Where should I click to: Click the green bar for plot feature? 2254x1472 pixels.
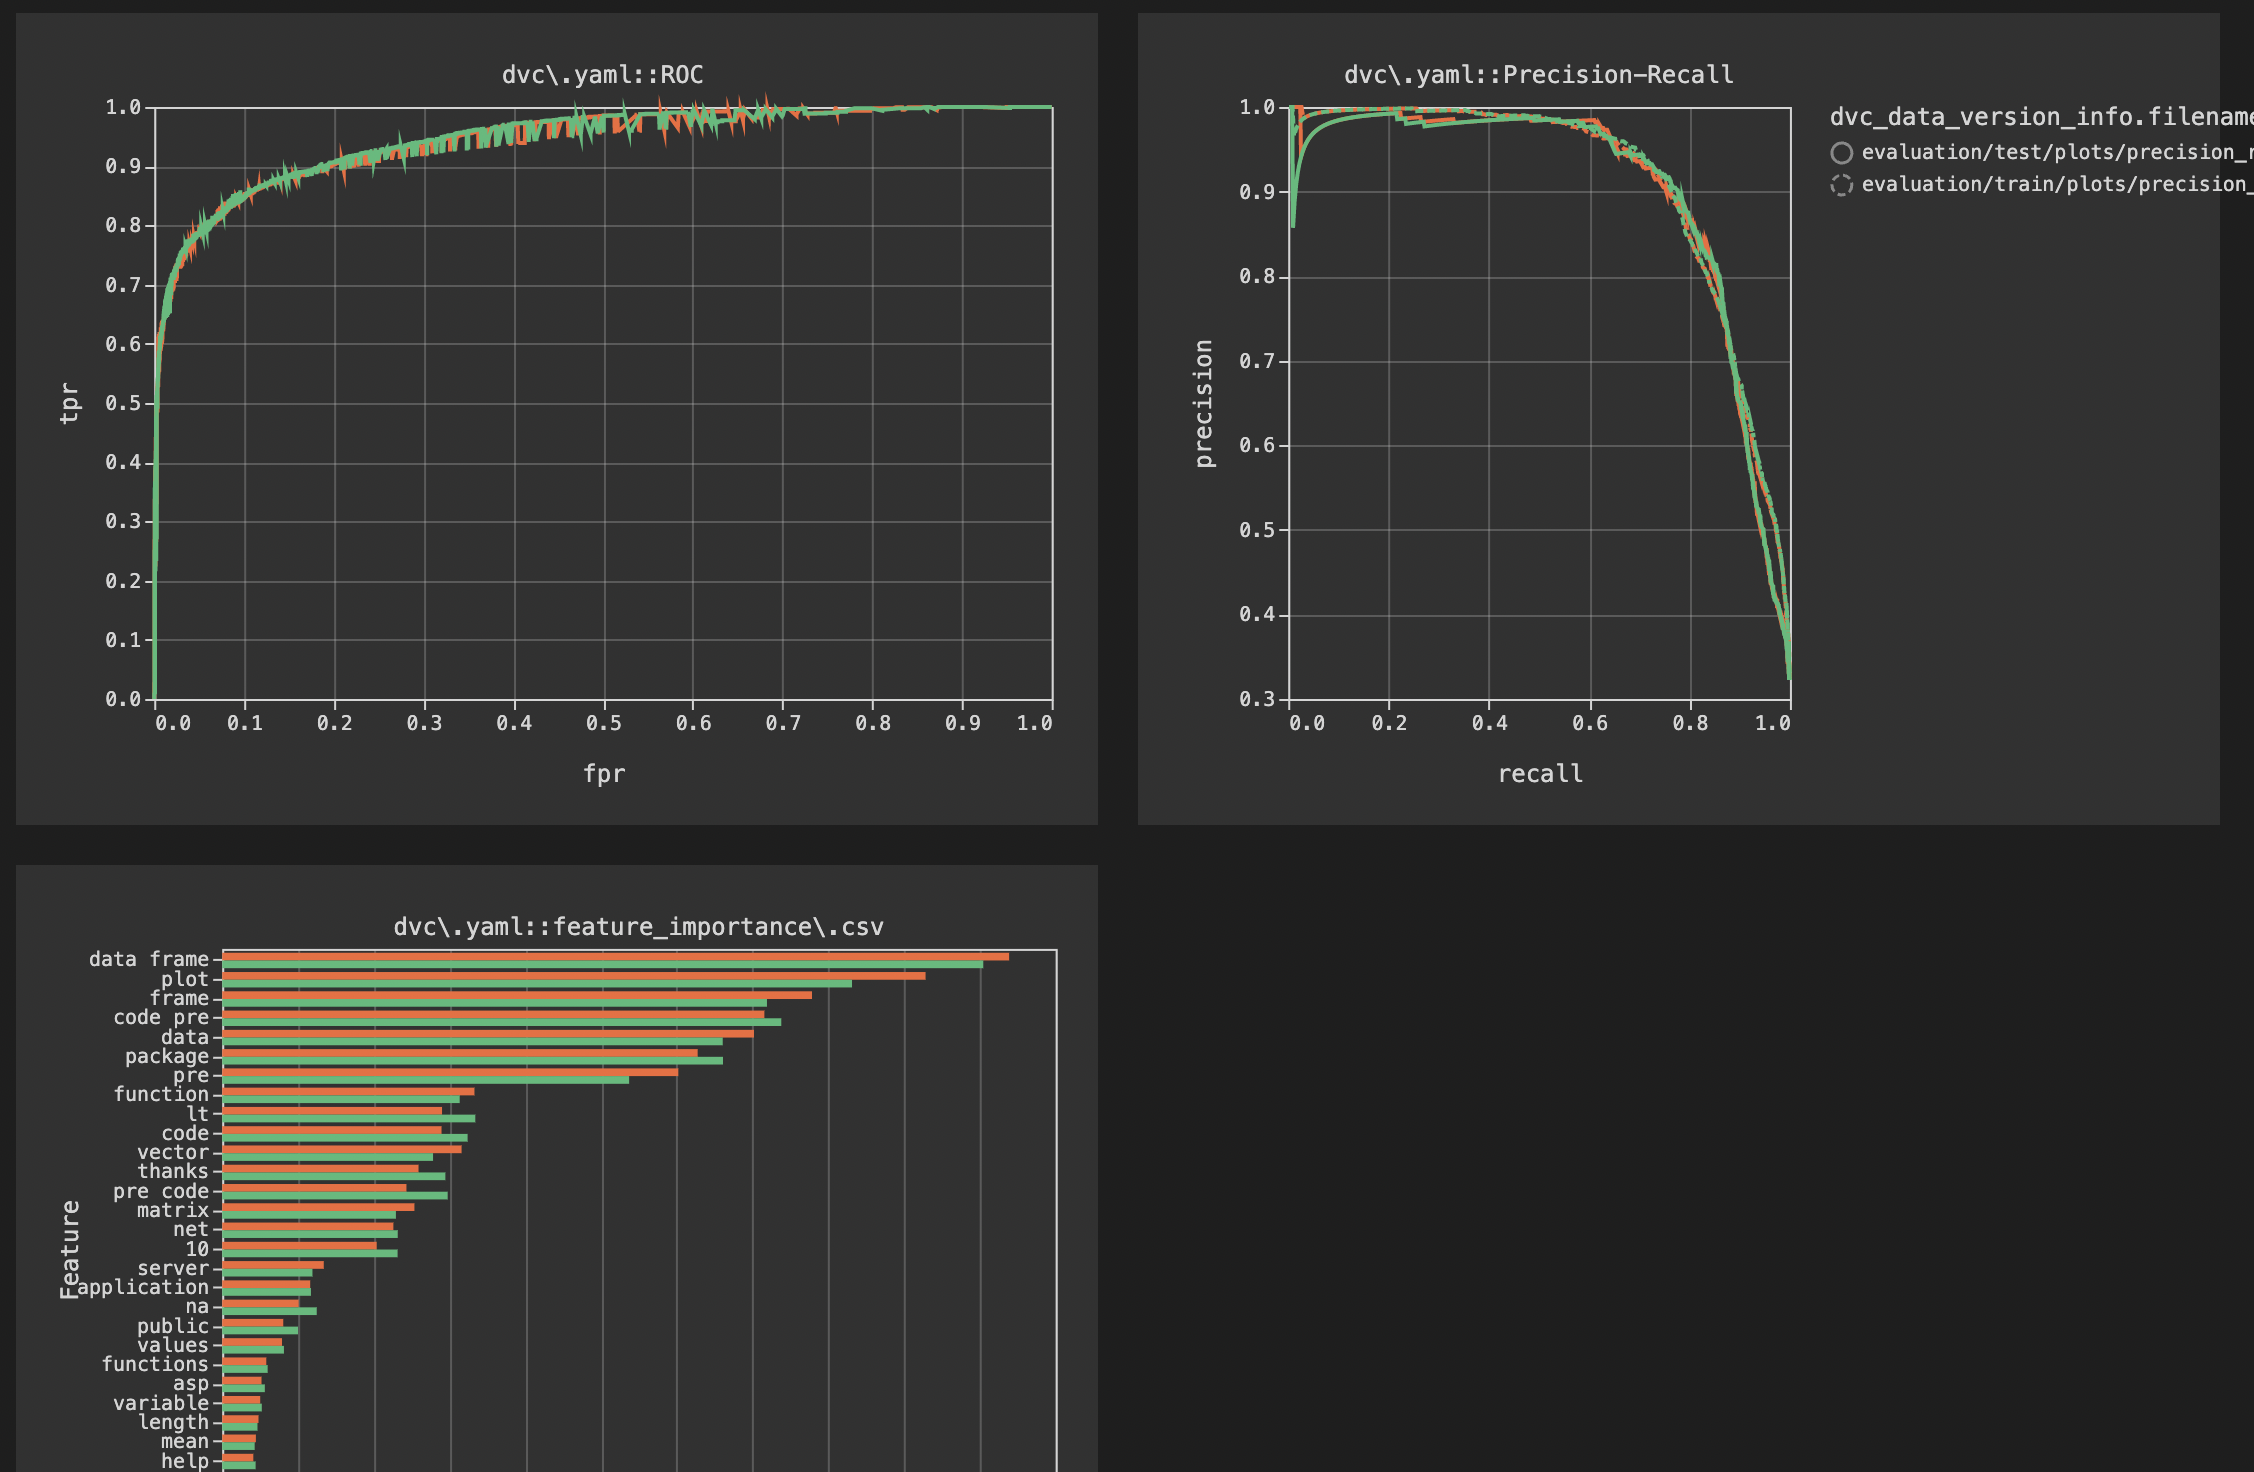537,984
